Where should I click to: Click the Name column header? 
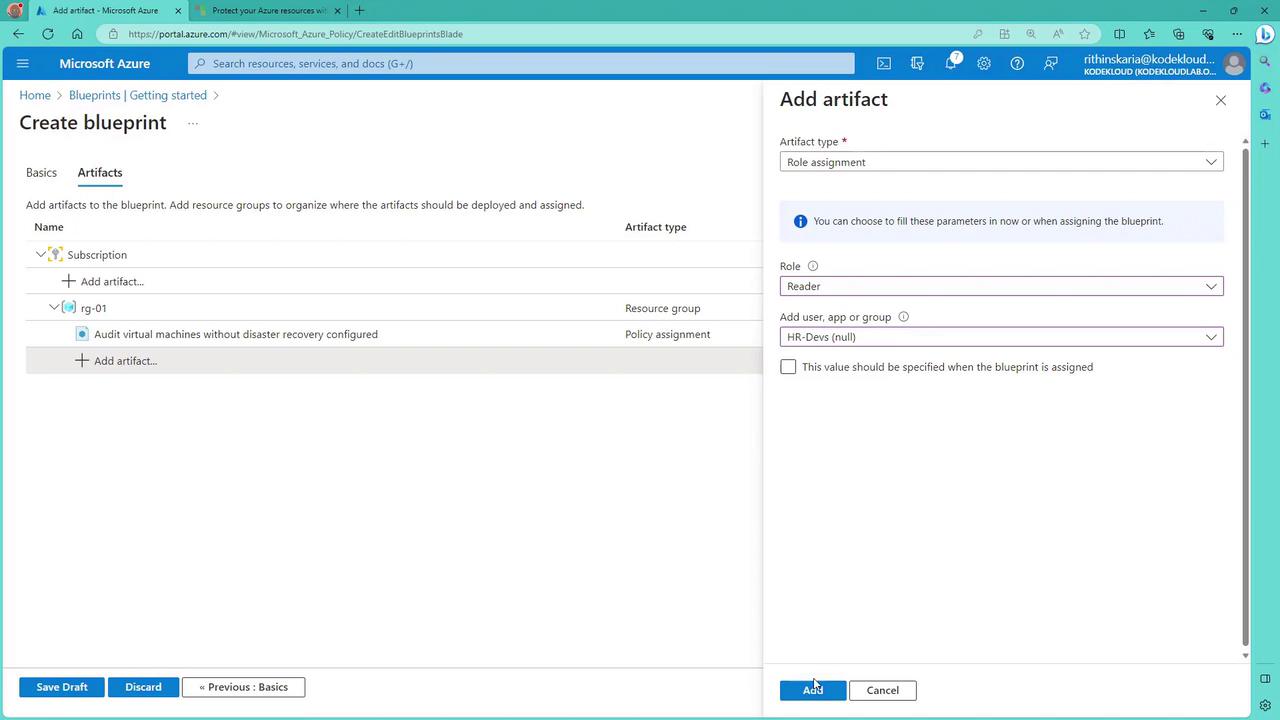point(48,227)
